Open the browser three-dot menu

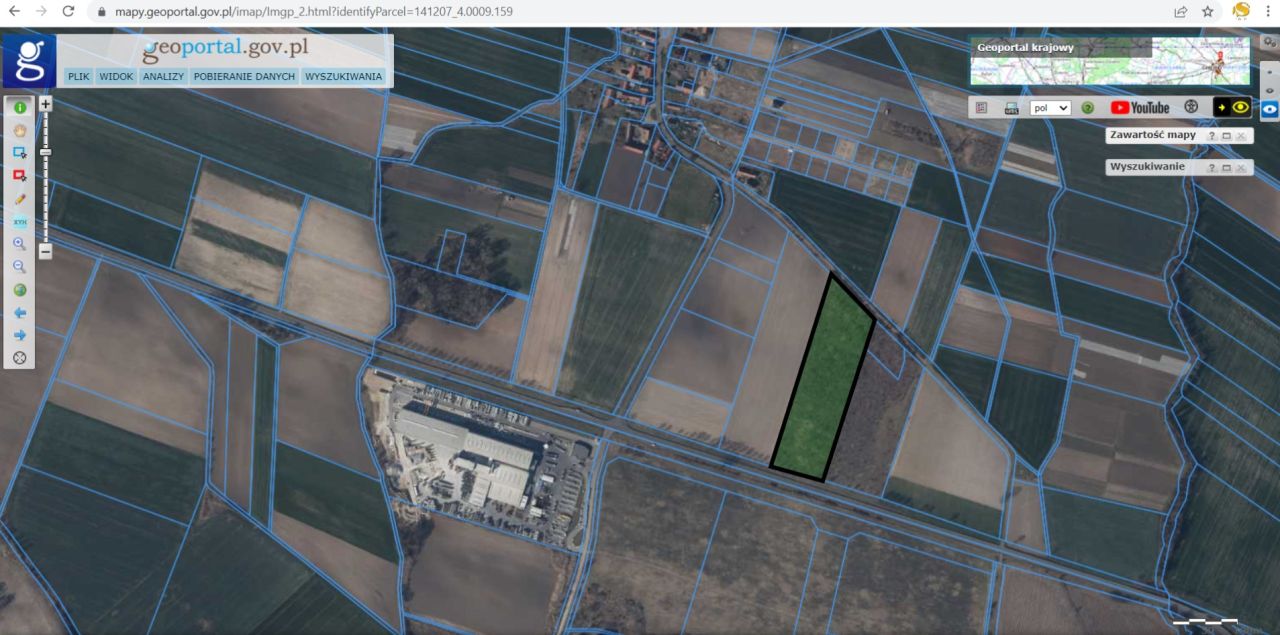tap(1268, 11)
